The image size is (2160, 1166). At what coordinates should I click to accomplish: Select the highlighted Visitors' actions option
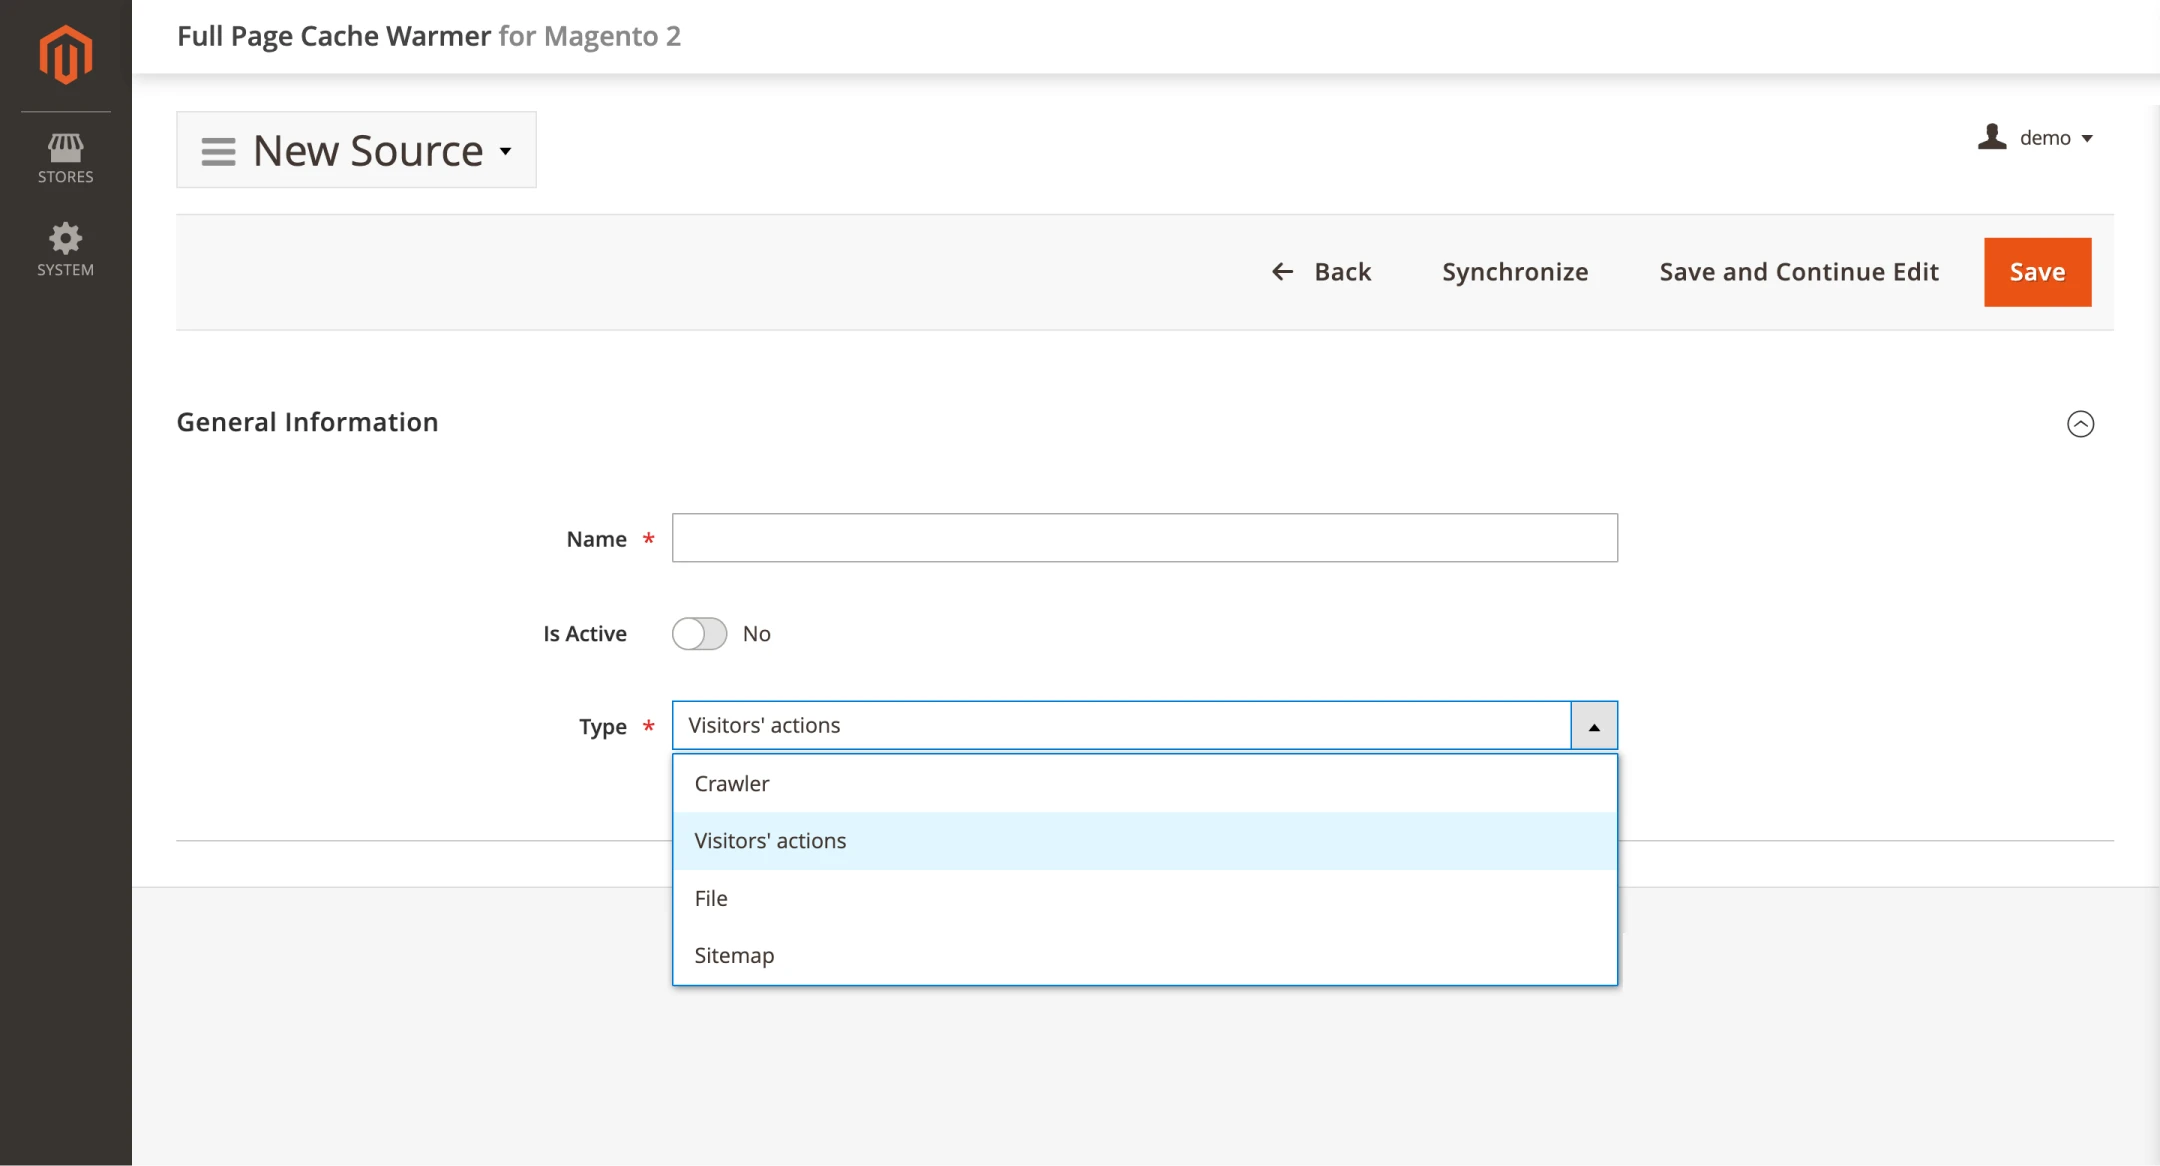[x=770, y=841]
